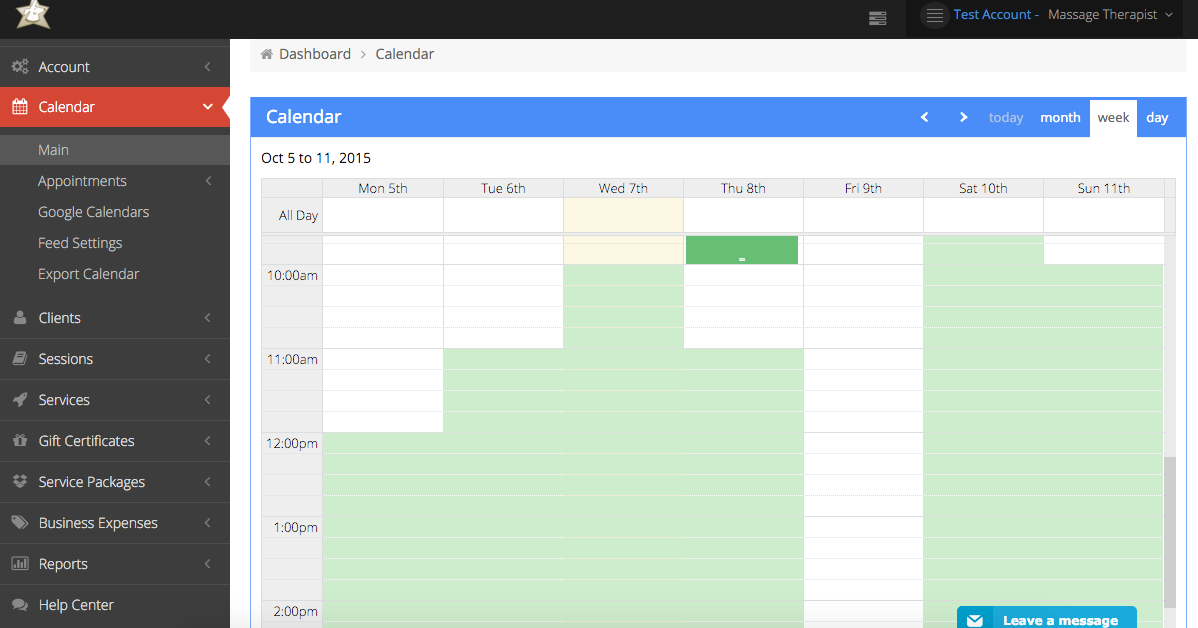Image resolution: width=1198 pixels, height=628 pixels.
Task: Open the Massage Therapist account dropdown arrow
Action: point(1169,15)
